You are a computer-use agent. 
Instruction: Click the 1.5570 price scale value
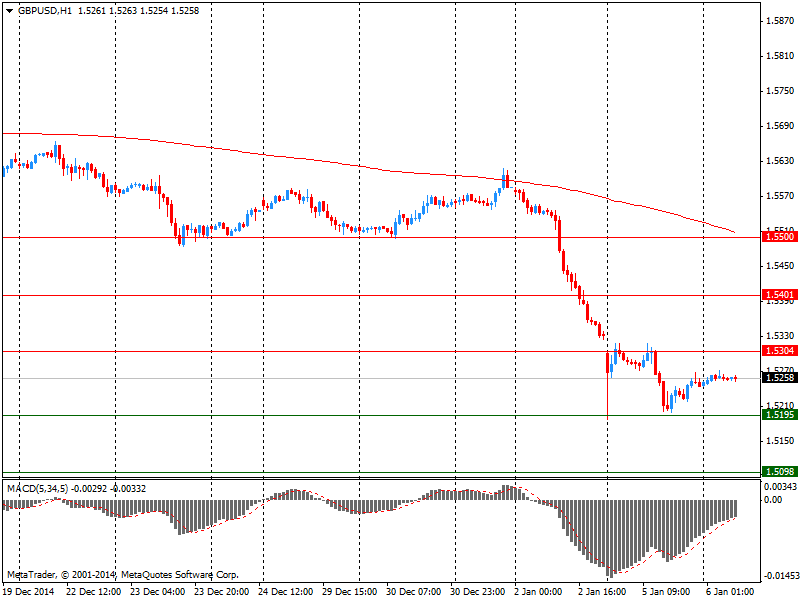tap(780, 196)
